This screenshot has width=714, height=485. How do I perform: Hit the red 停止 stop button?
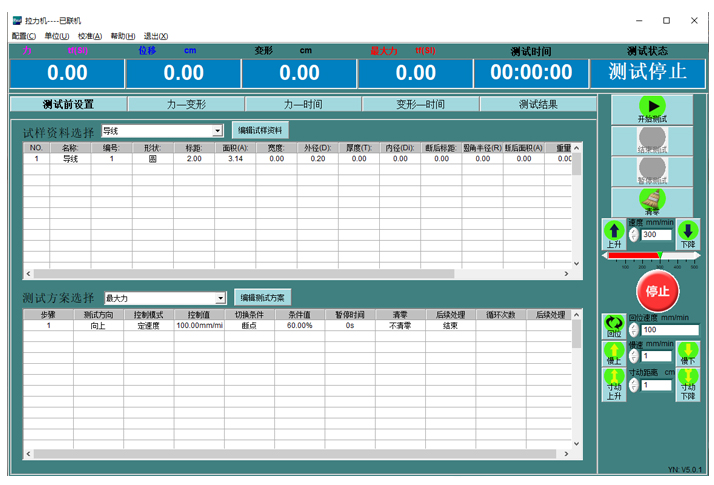click(656, 292)
